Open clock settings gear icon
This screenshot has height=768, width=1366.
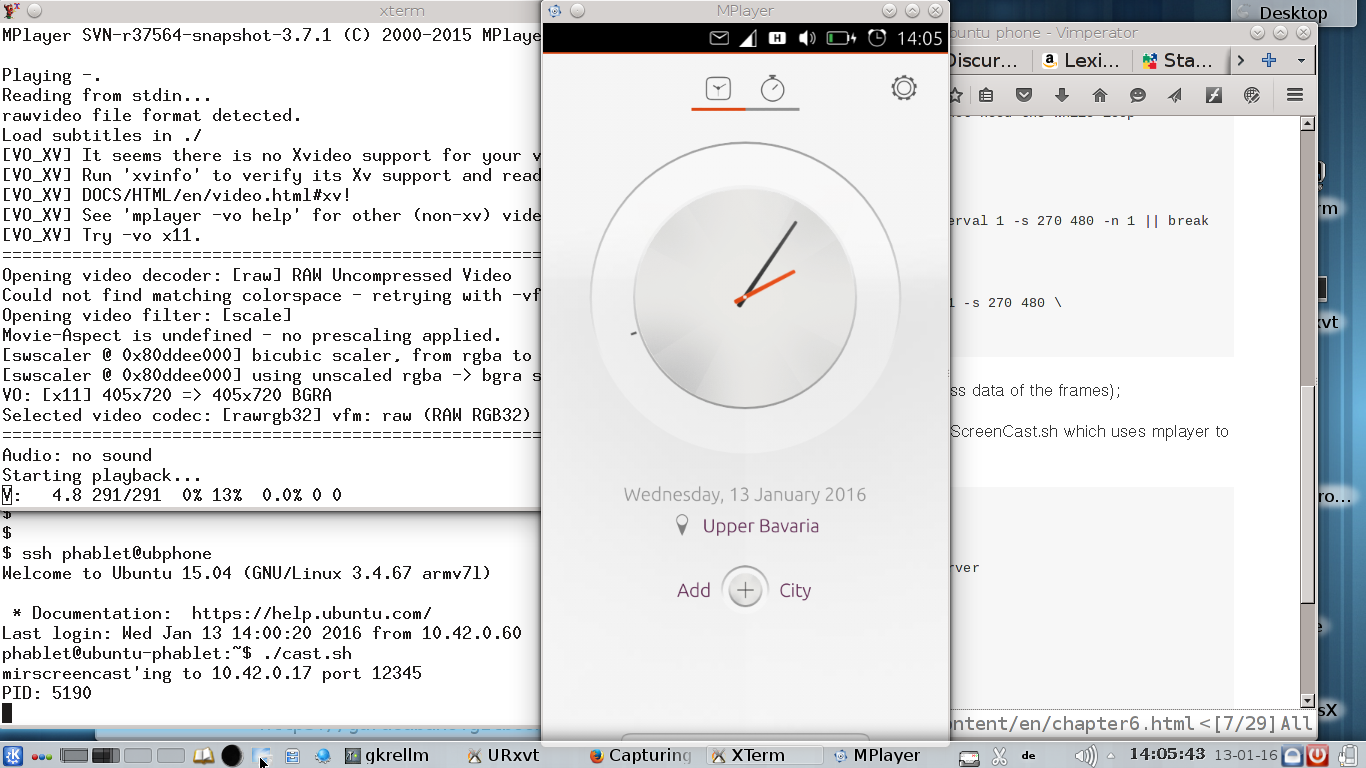pos(904,88)
